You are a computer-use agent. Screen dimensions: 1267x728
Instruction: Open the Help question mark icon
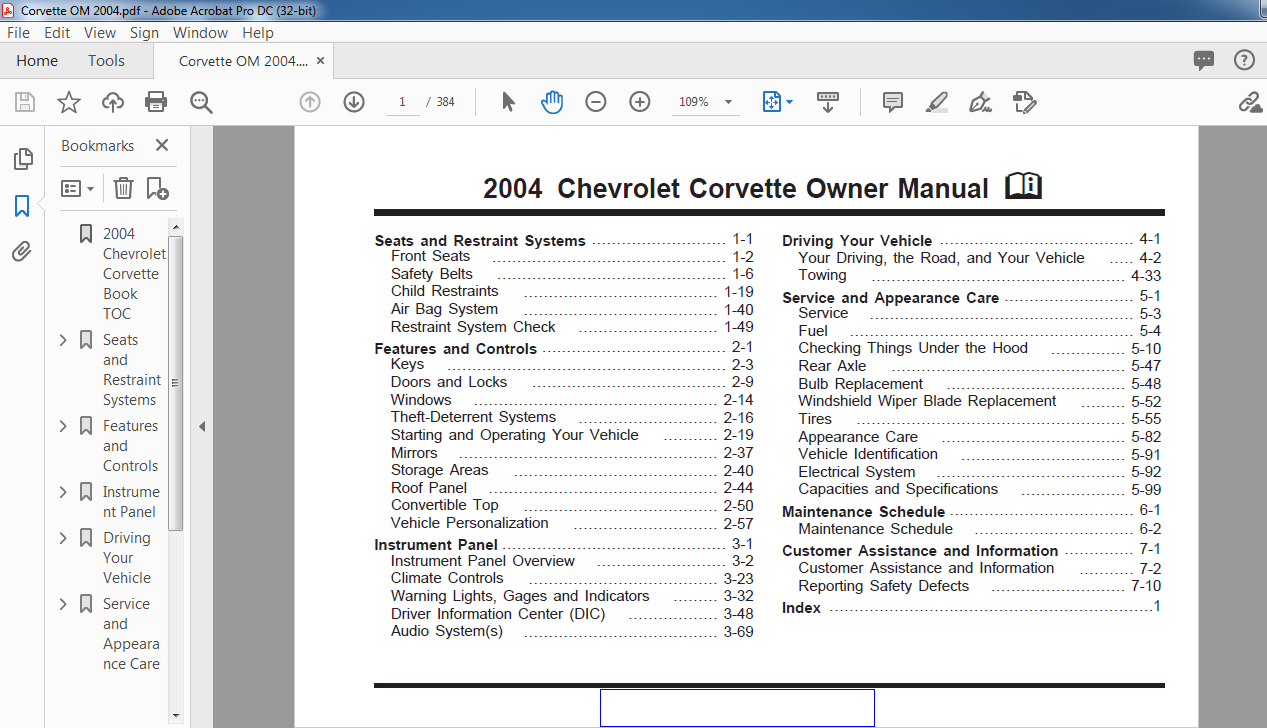(1244, 61)
